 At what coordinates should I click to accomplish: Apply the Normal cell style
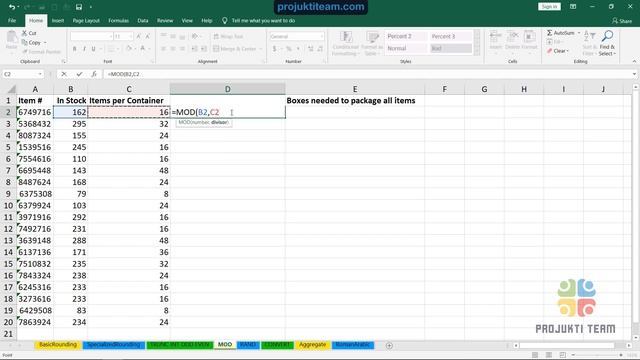click(406, 48)
